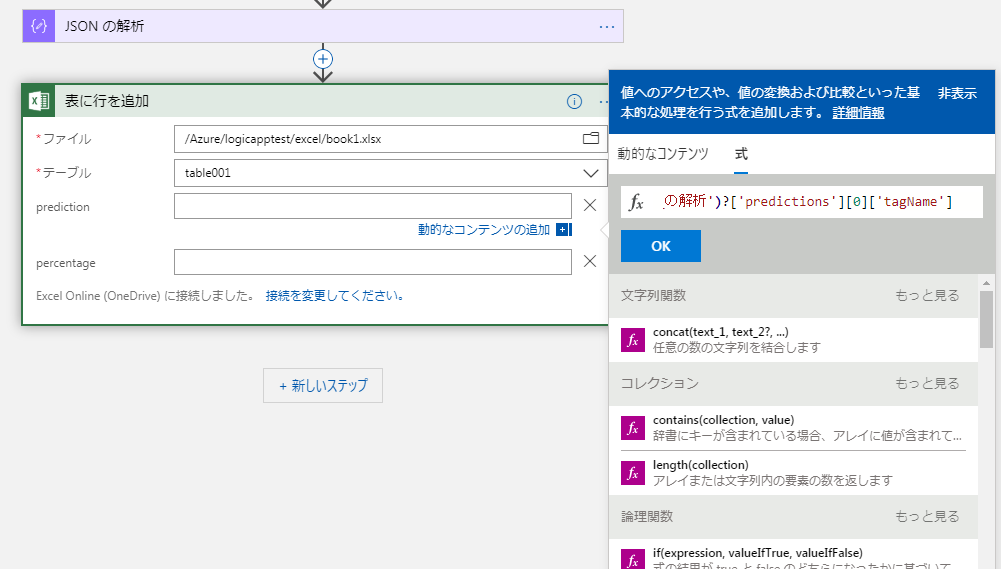Expand the テーブル dropdown showing table001
This screenshot has height=571, width=1001.
click(x=591, y=173)
